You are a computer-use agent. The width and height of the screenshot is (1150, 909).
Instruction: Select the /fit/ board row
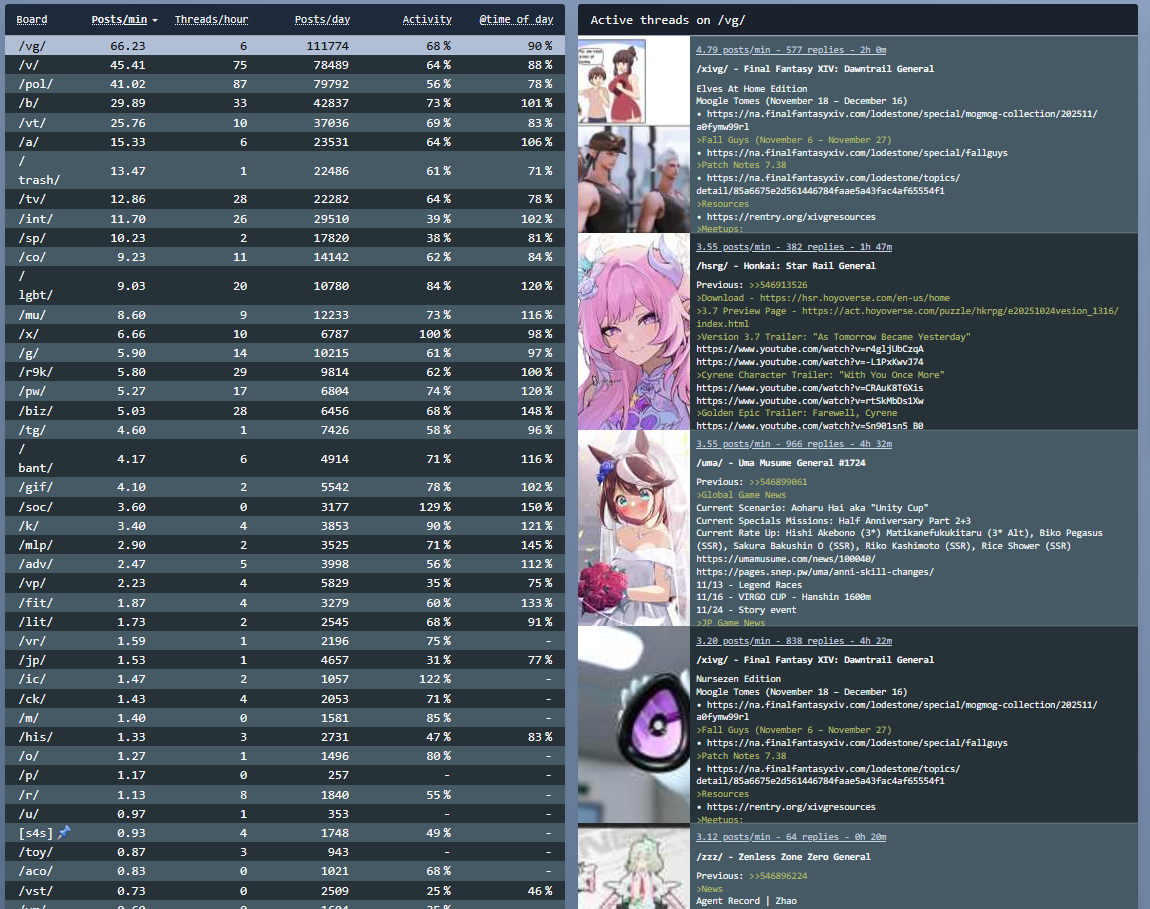pos(285,602)
